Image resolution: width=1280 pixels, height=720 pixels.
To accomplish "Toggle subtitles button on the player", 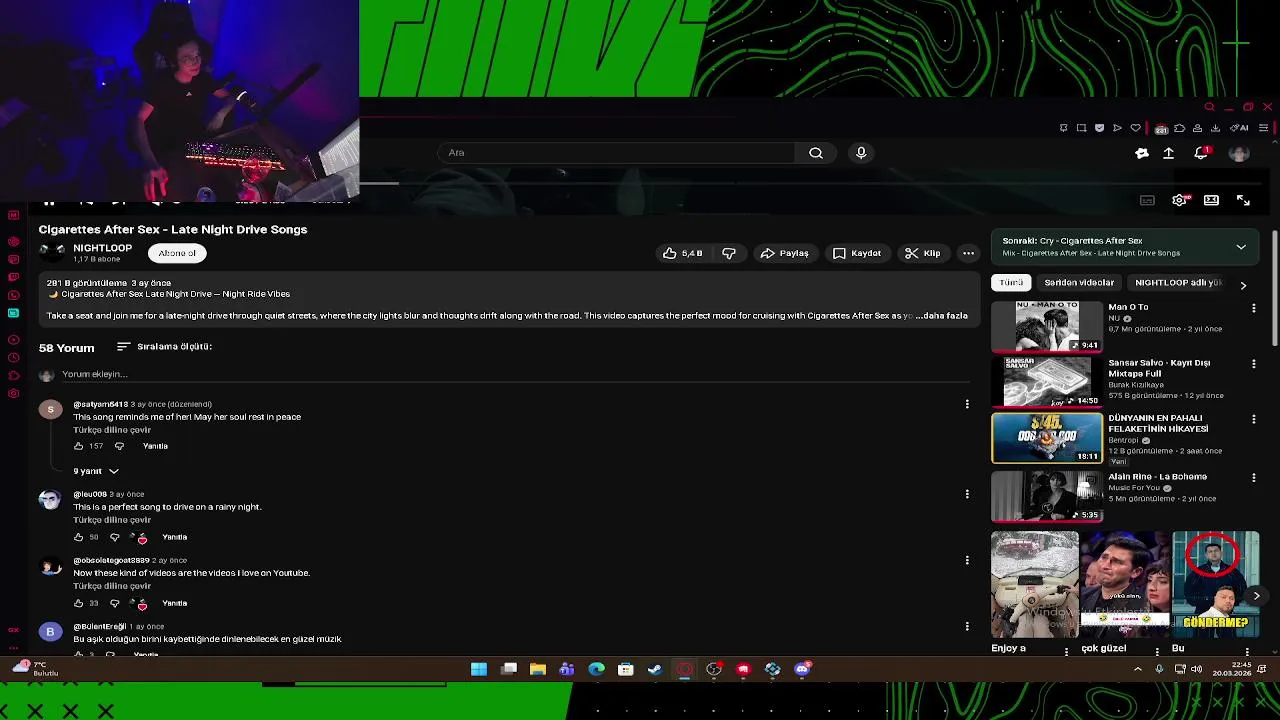I will (x=1147, y=200).
